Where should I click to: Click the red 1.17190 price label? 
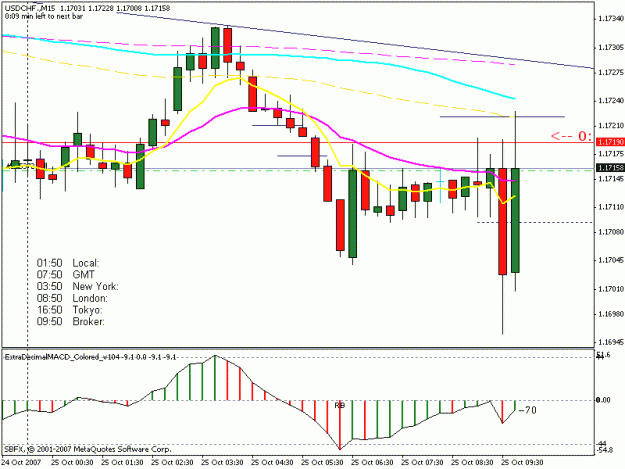610,142
